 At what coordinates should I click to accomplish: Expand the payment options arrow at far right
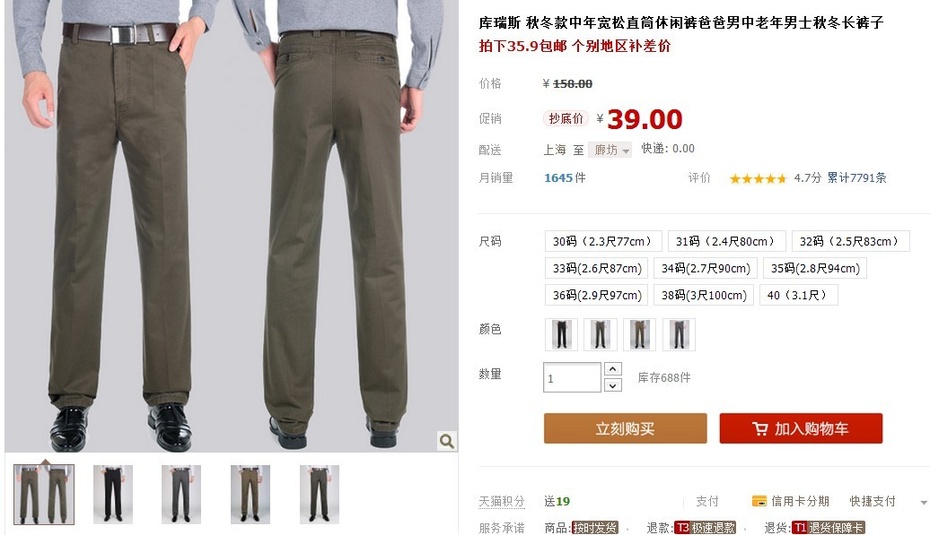pos(923,502)
